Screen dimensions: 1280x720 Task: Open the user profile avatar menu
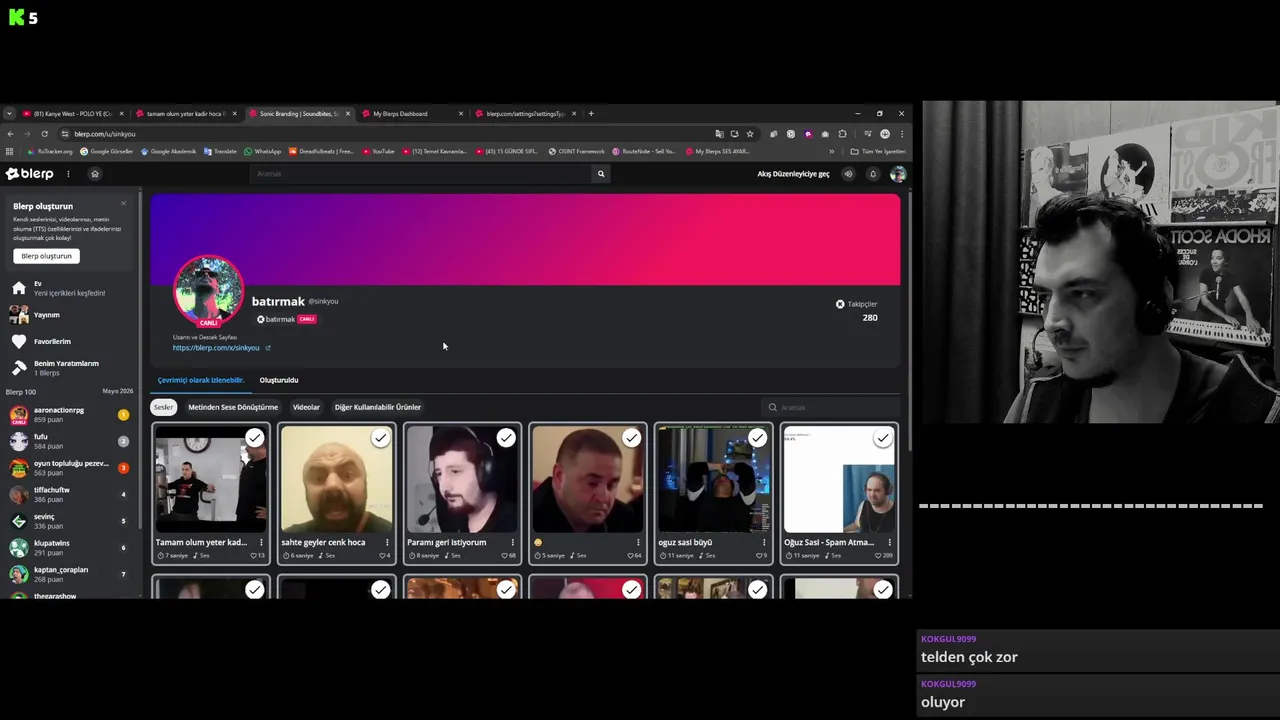click(x=898, y=174)
